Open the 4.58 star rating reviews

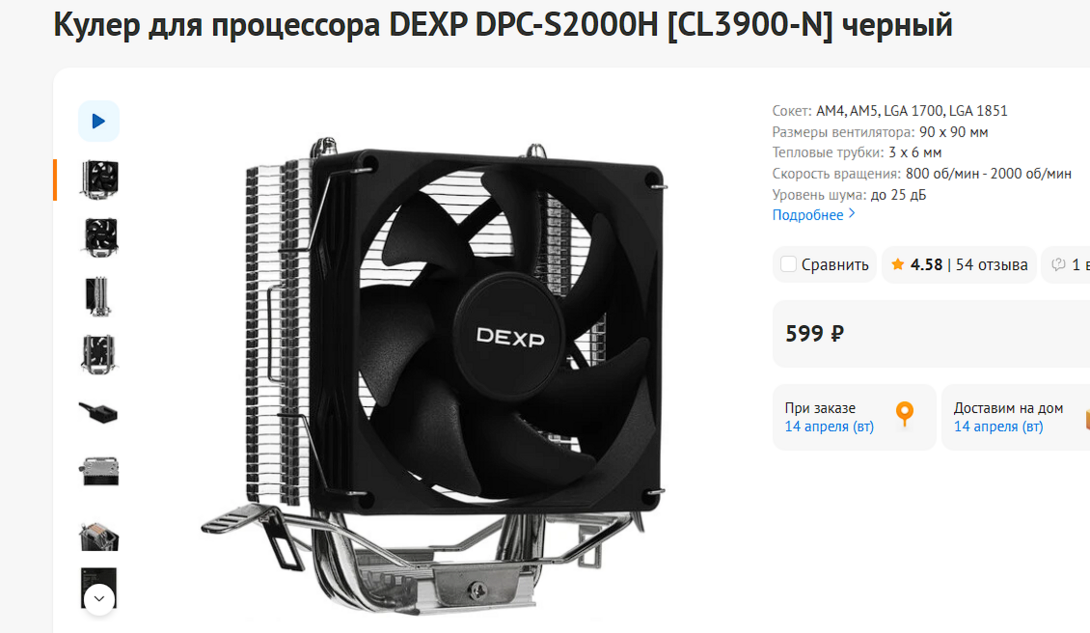(x=959, y=265)
